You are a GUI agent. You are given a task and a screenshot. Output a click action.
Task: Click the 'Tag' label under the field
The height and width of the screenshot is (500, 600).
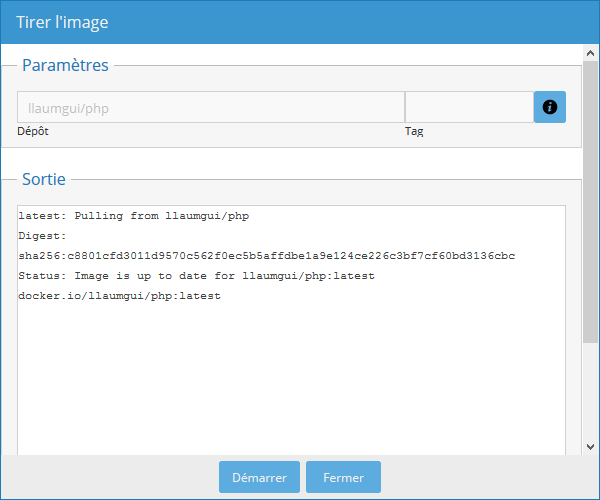pyautogui.click(x=414, y=131)
